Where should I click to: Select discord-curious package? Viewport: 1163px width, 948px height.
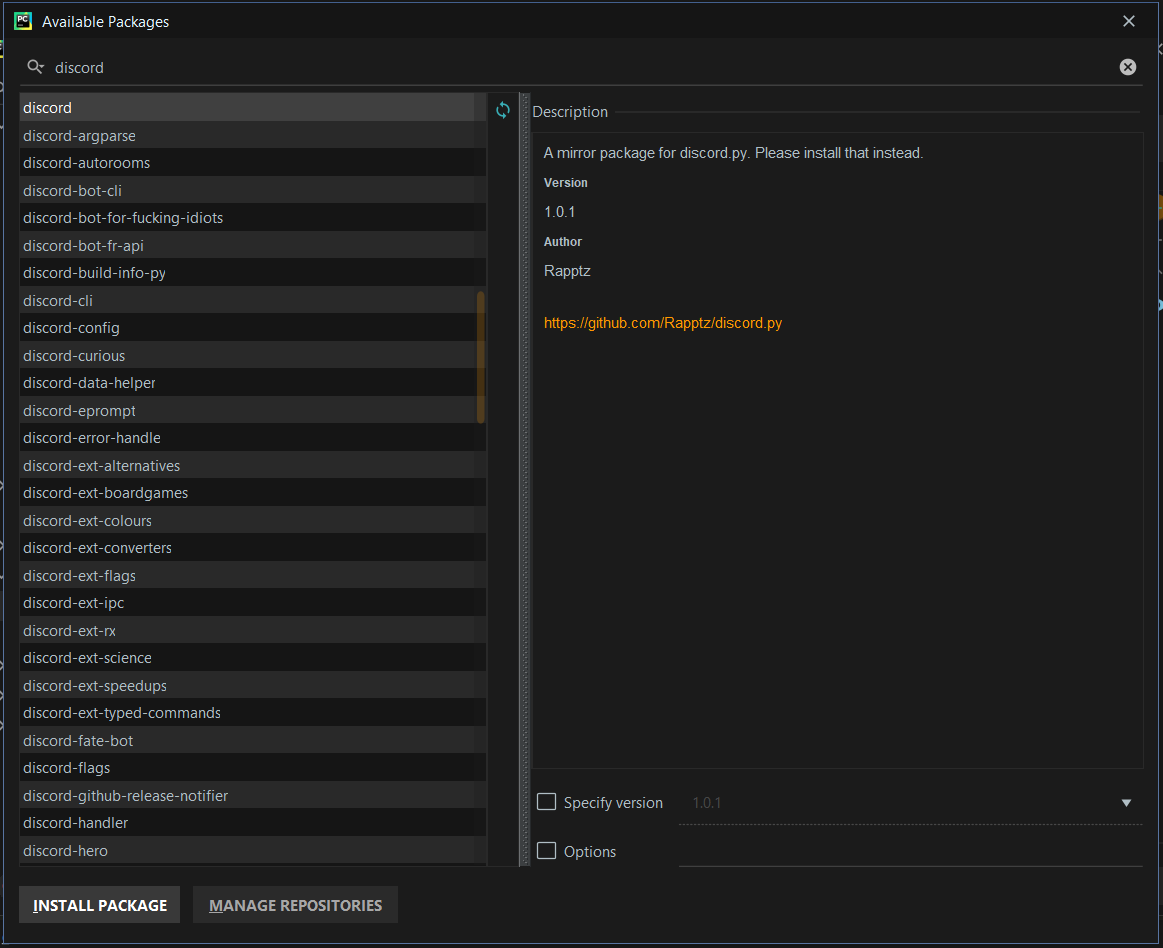coord(252,355)
